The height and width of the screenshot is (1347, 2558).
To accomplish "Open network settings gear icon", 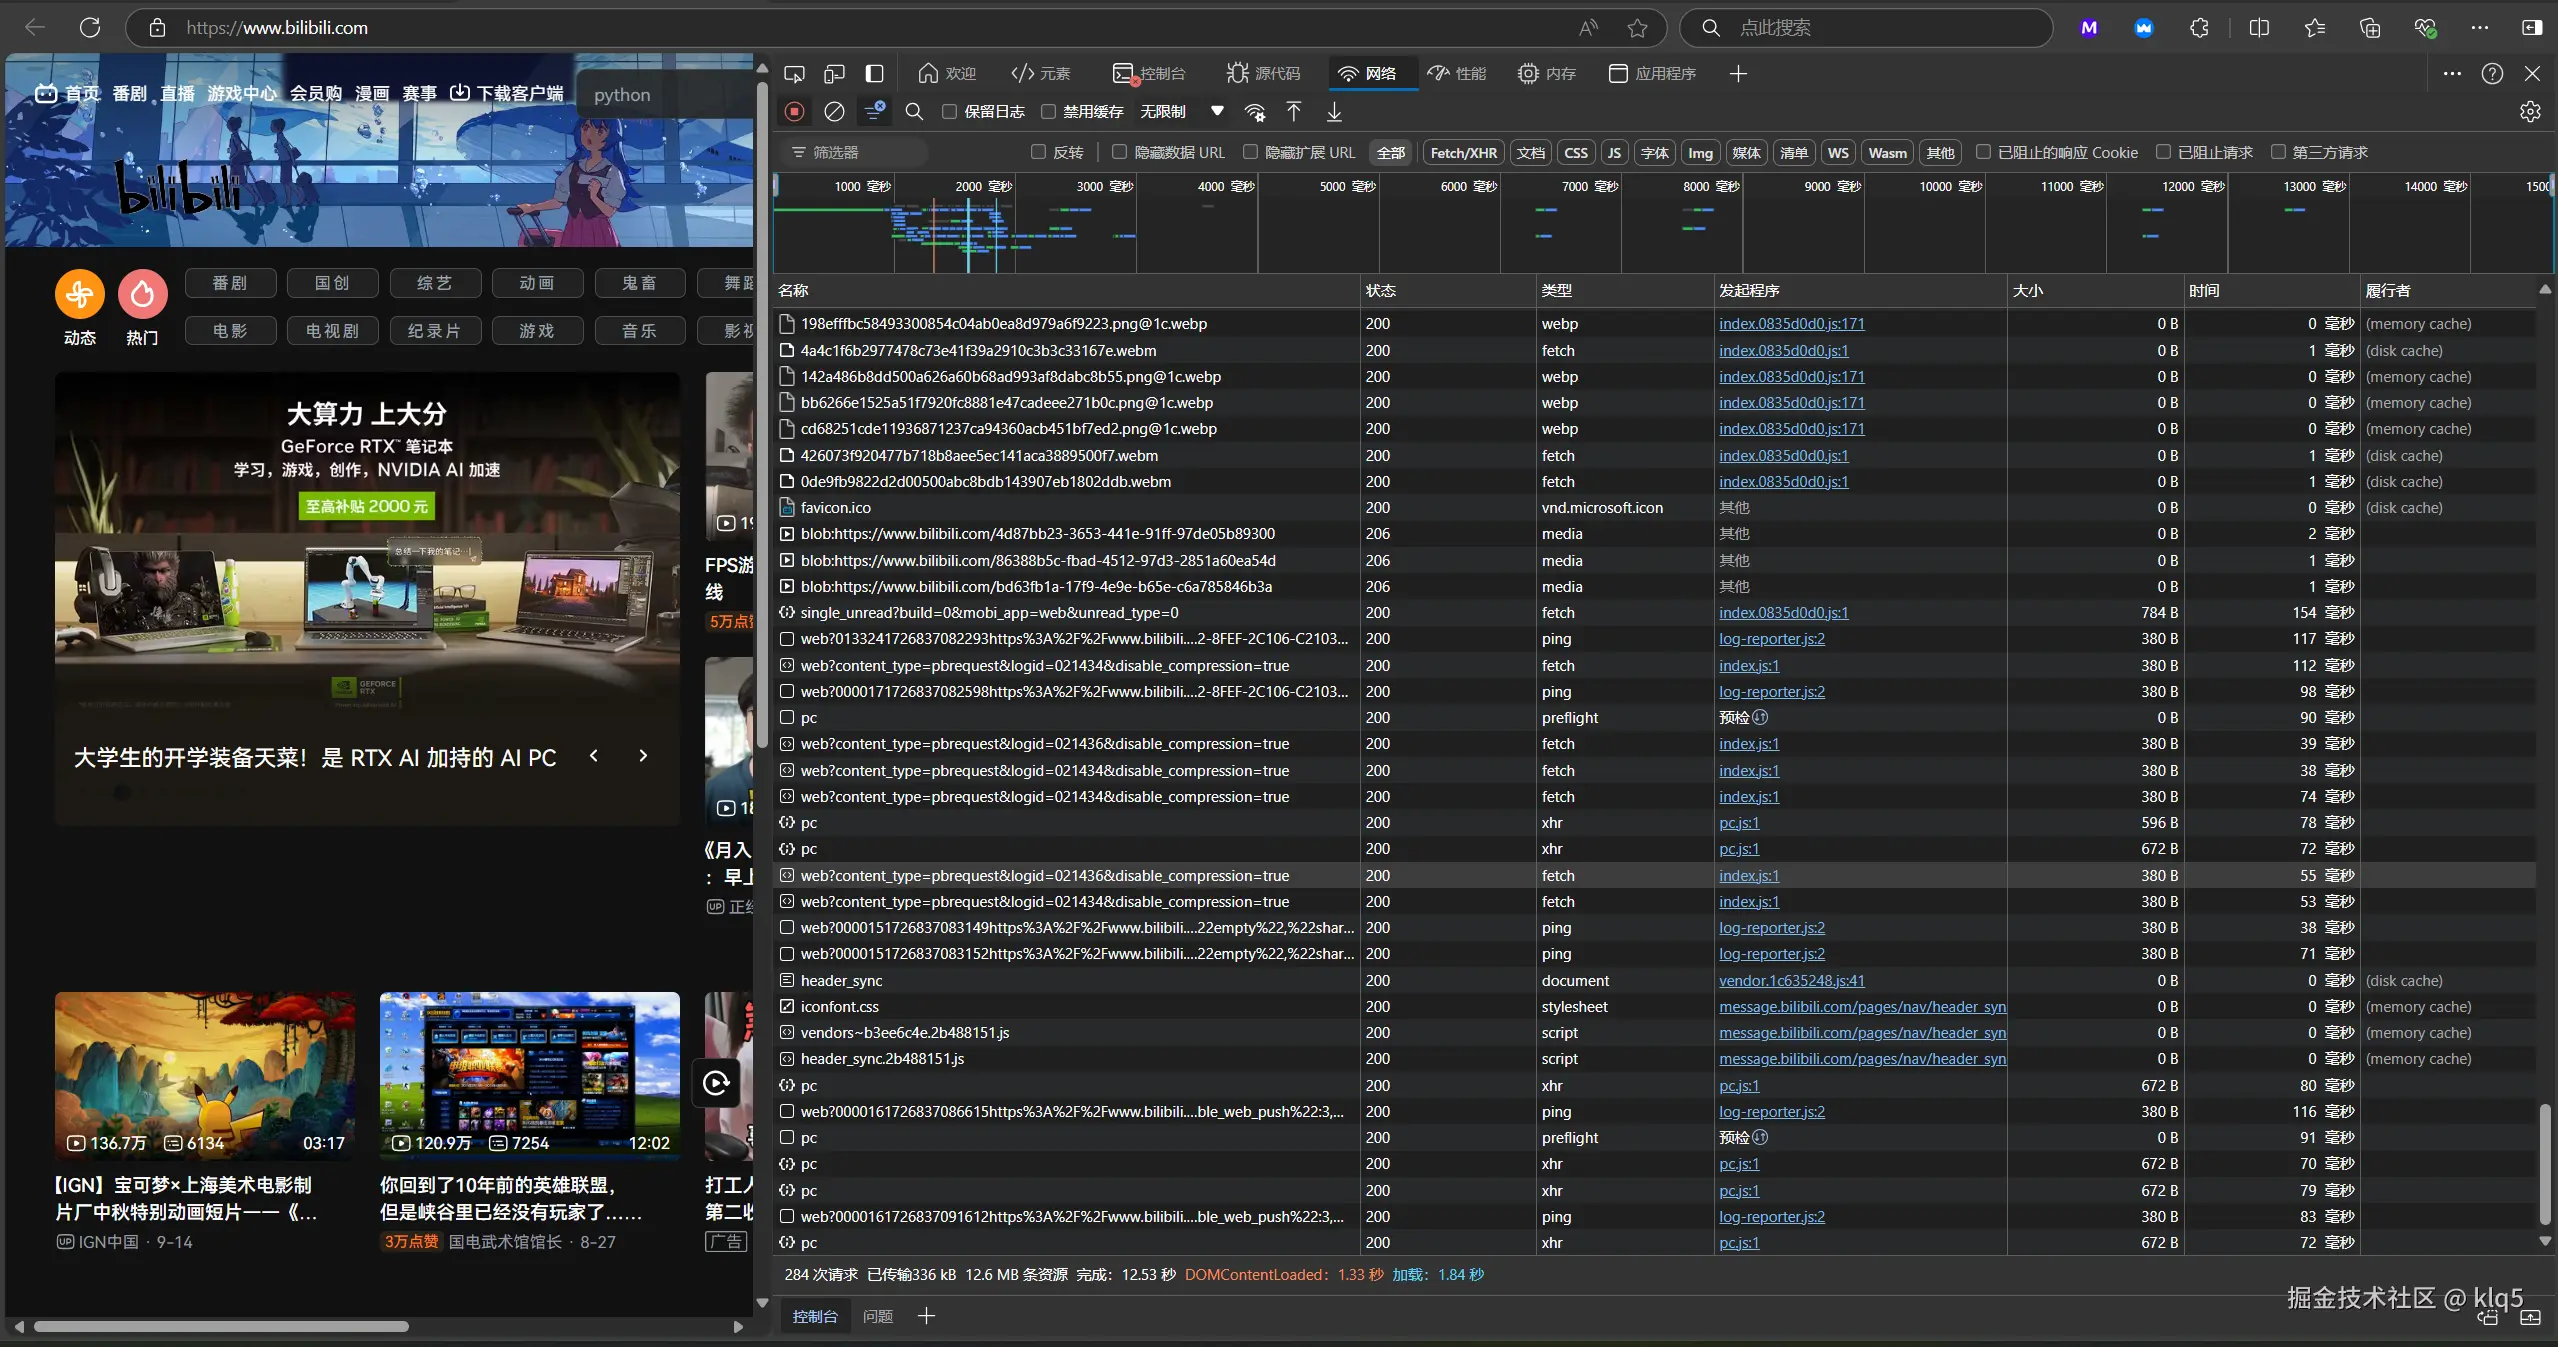I will tap(2530, 112).
